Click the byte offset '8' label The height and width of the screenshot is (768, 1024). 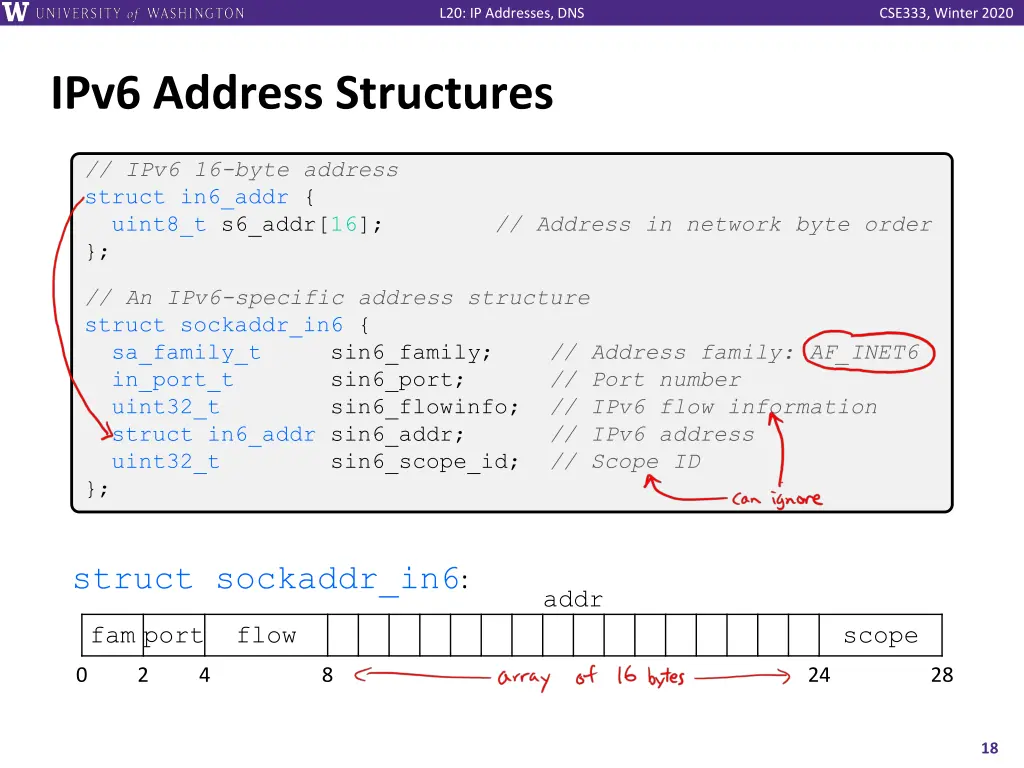click(x=327, y=675)
